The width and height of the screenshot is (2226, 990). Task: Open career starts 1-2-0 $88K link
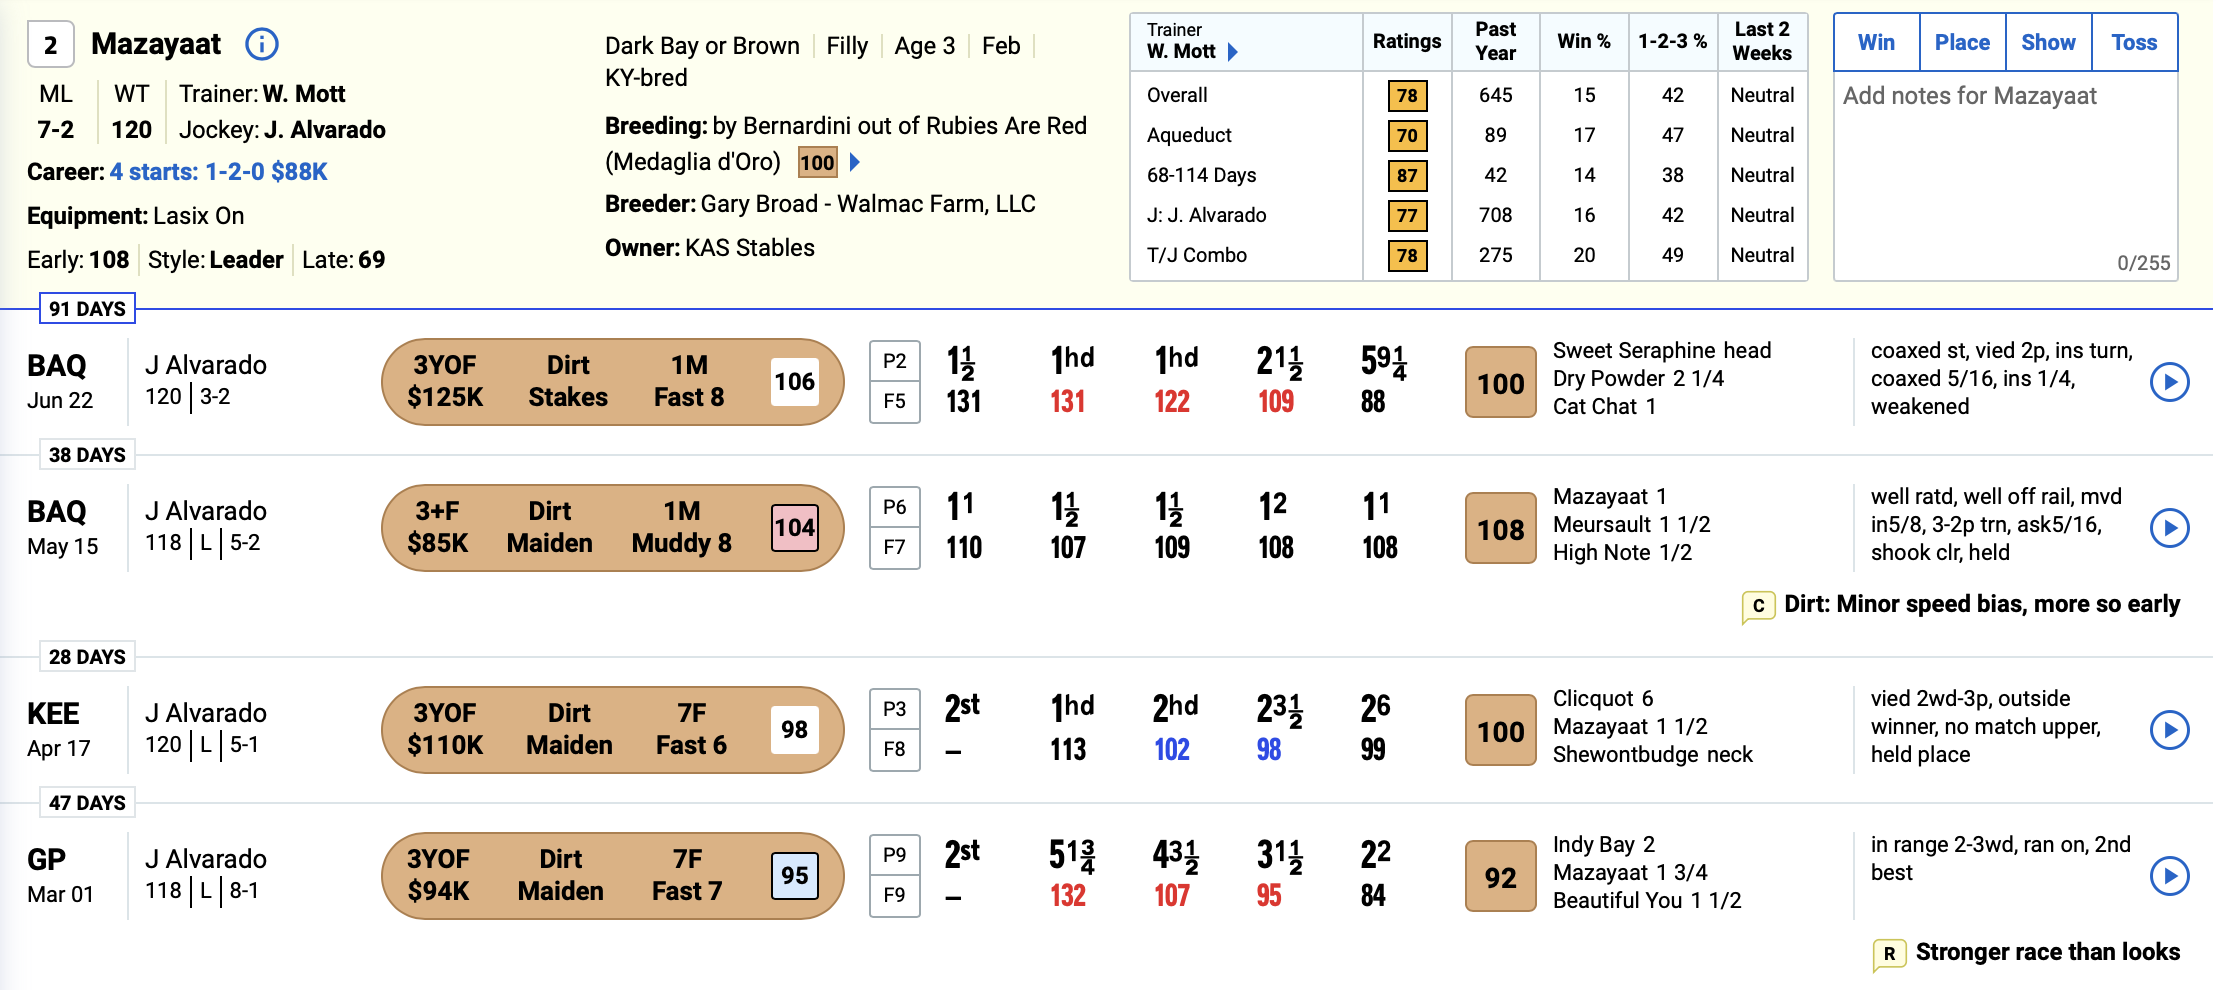(x=218, y=172)
